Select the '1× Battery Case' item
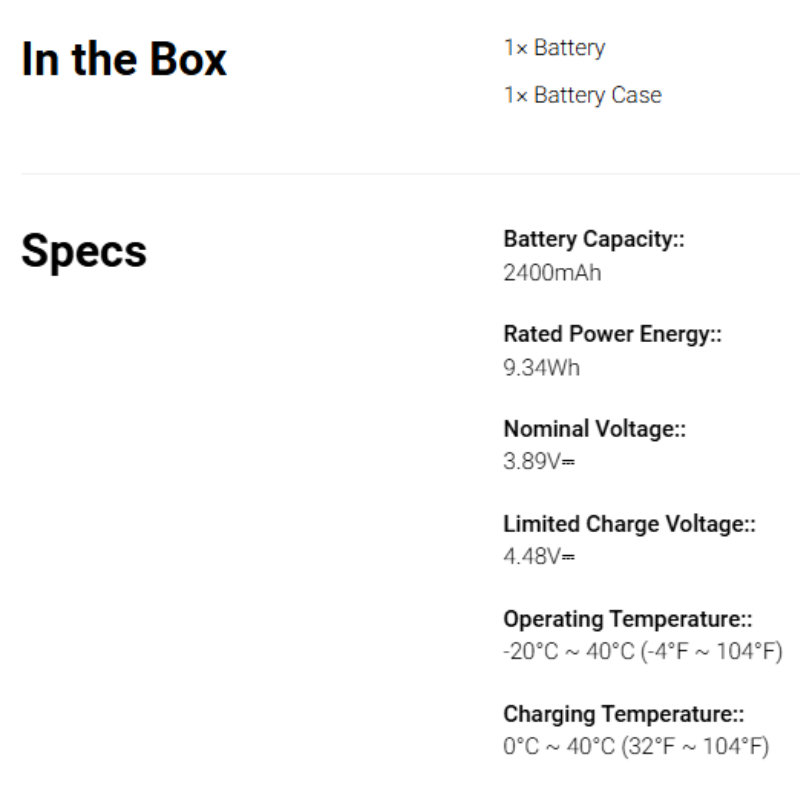This screenshot has height=800, width=800. [583, 95]
